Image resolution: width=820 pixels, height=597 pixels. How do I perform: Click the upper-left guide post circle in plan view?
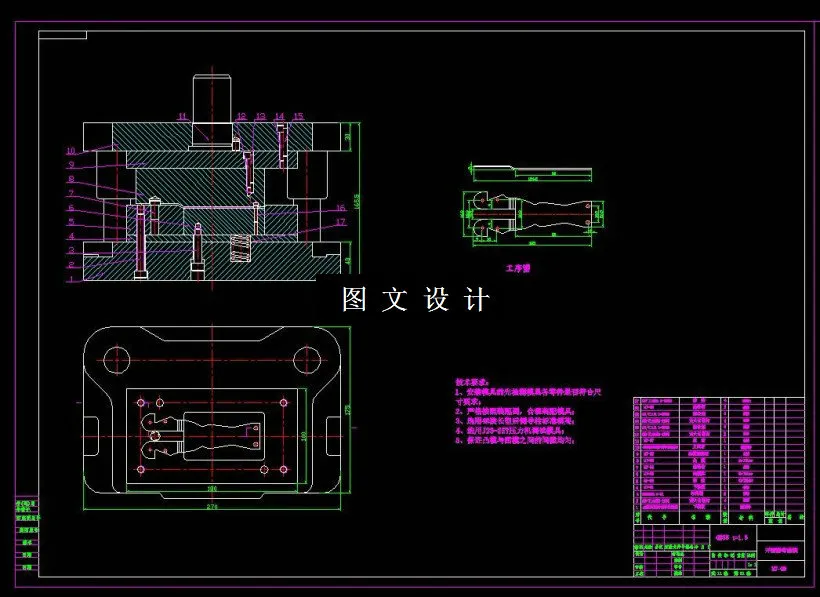pos(117,360)
